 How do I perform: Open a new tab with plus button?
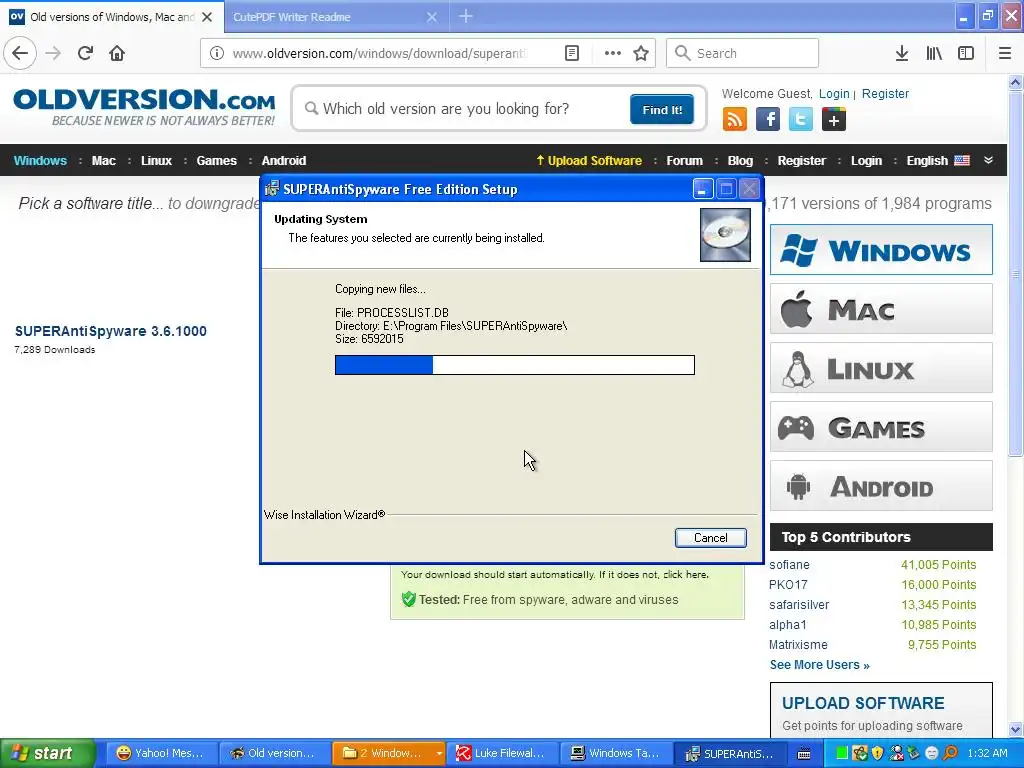pyautogui.click(x=466, y=16)
